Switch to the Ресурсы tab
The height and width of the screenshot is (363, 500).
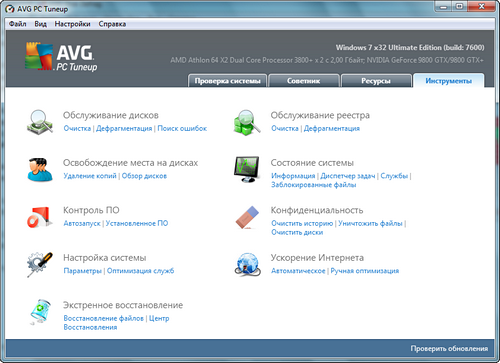pos(376,81)
